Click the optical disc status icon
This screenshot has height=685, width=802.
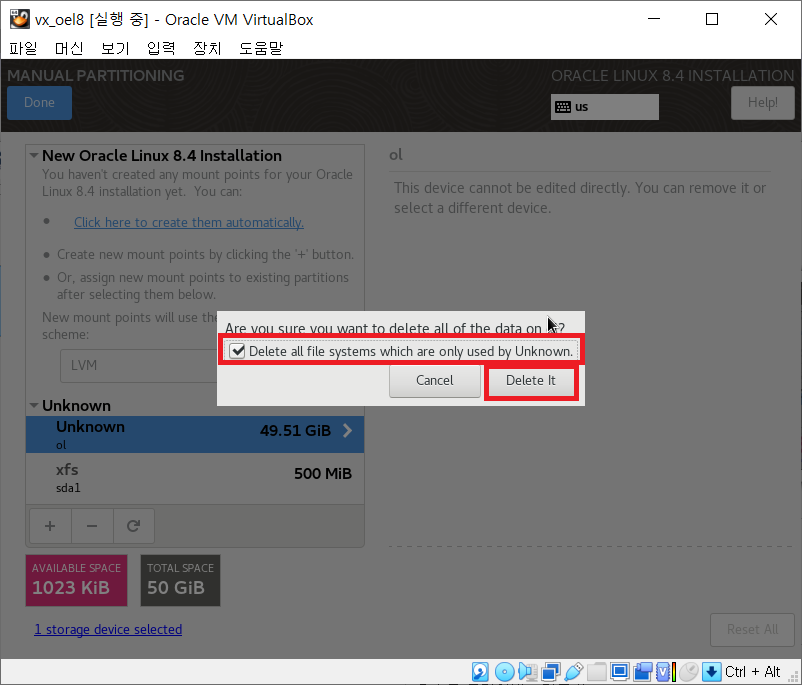click(504, 671)
